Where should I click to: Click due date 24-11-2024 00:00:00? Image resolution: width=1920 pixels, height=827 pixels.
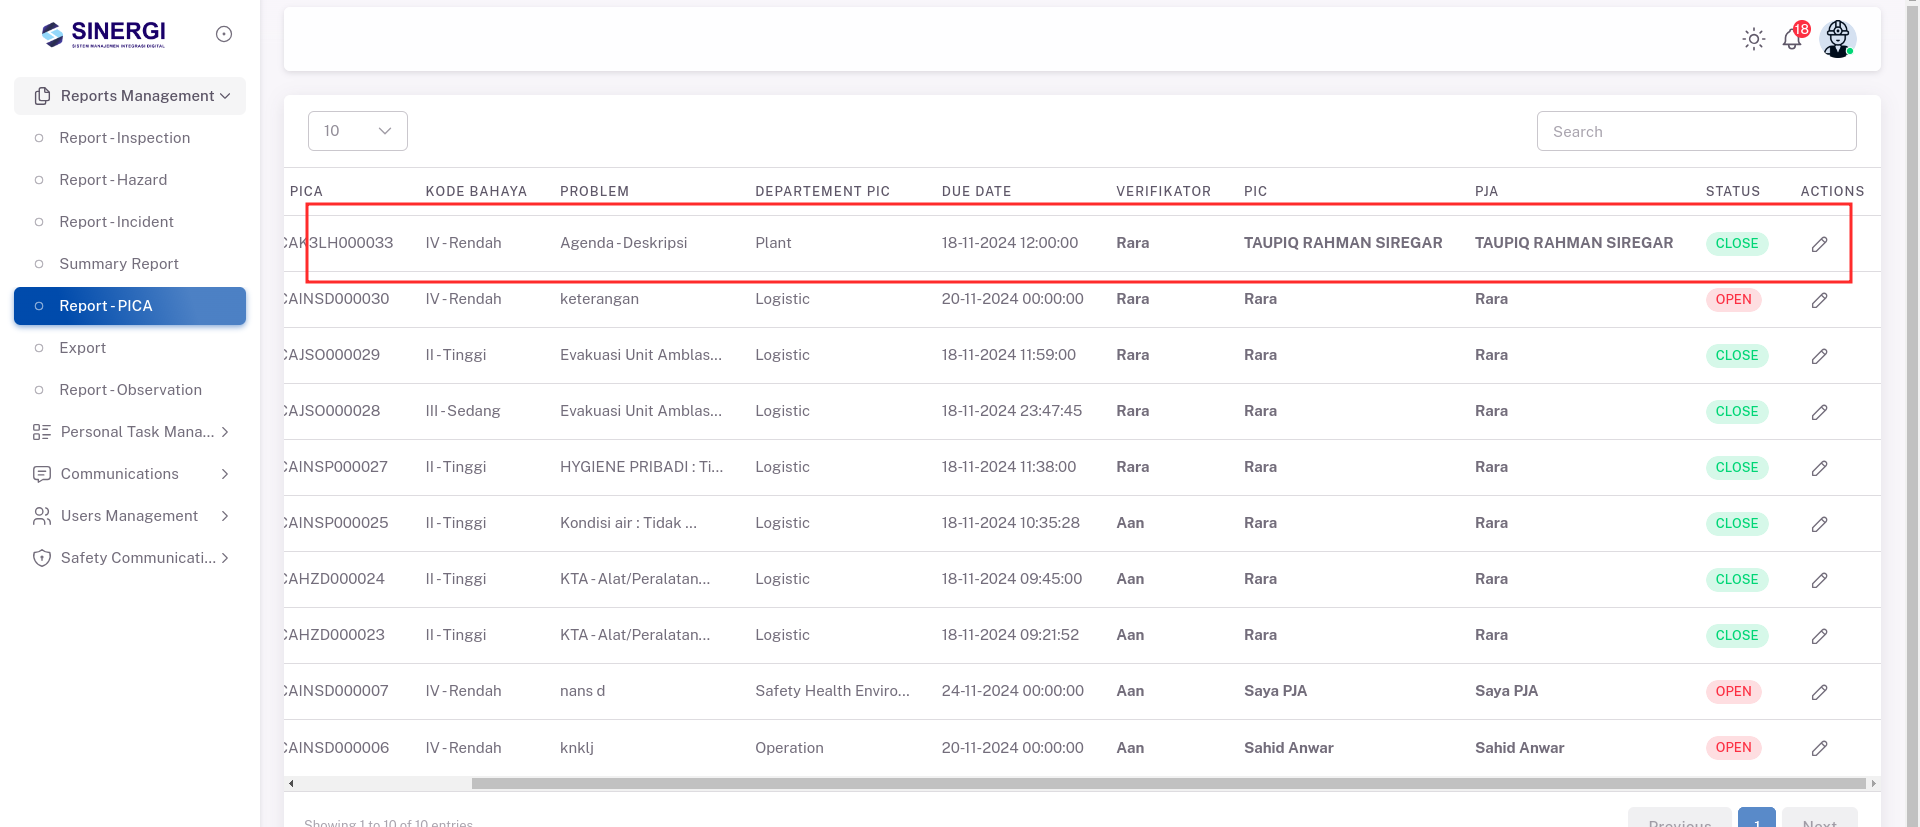[x=1012, y=691]
